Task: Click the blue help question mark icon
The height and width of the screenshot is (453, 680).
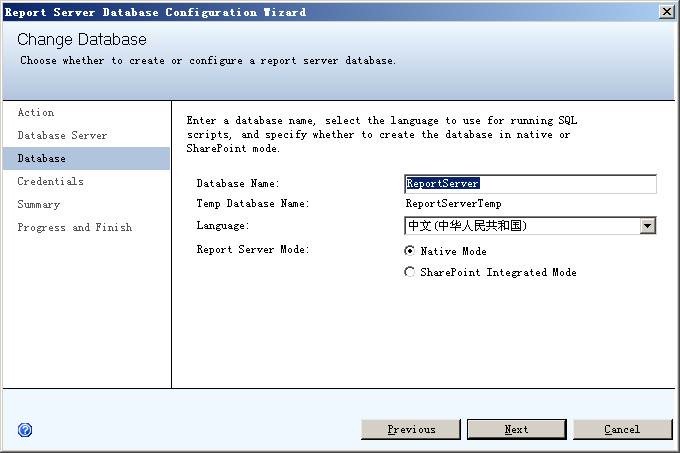Action: [25, 430]
